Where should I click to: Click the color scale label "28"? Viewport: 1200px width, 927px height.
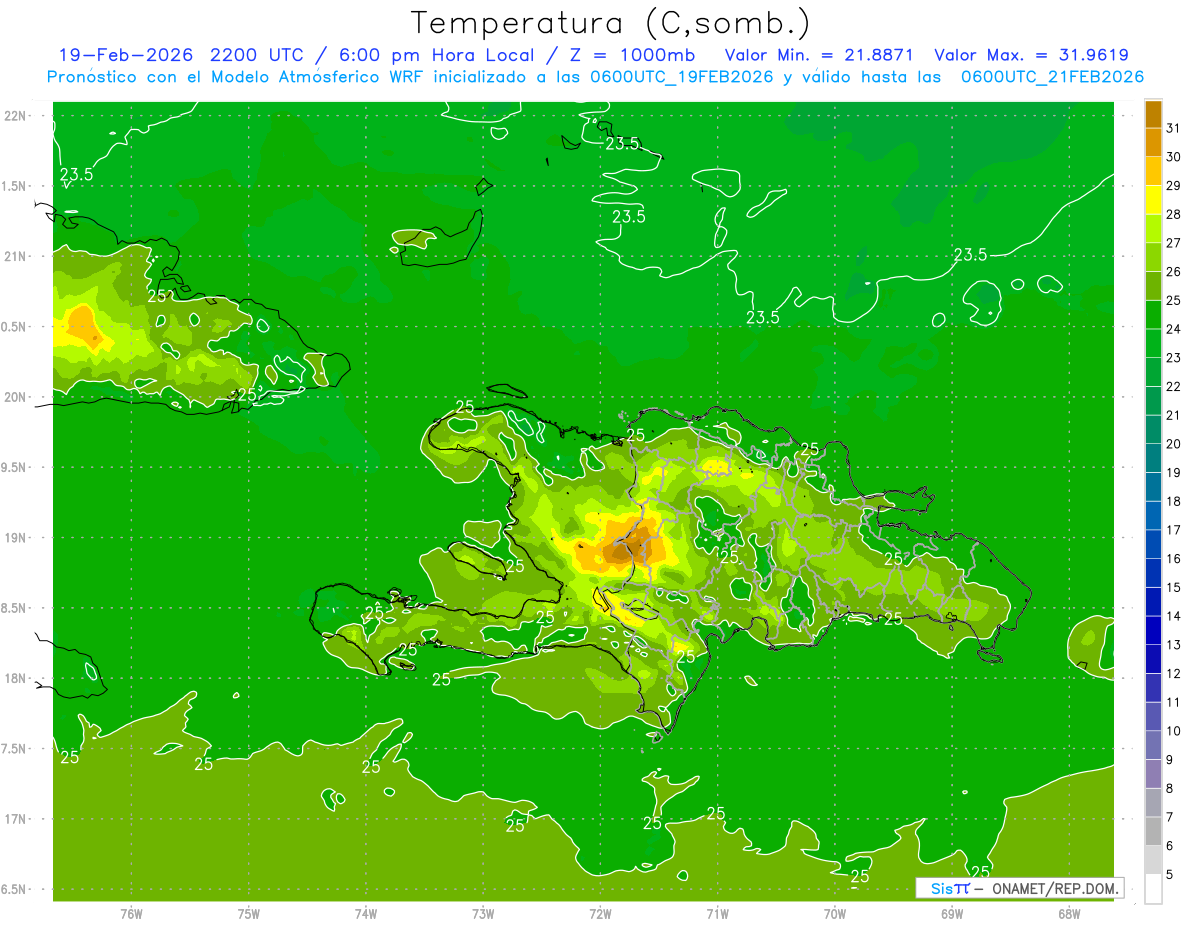[x=1173, y=214]
